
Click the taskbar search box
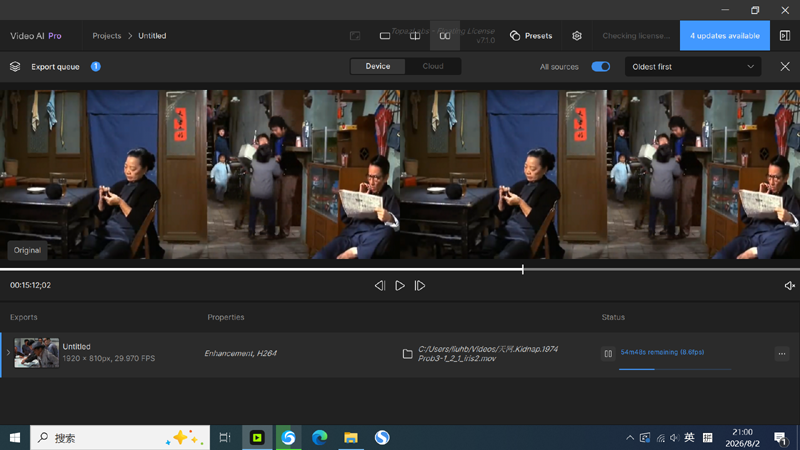(x=120, y=438)
